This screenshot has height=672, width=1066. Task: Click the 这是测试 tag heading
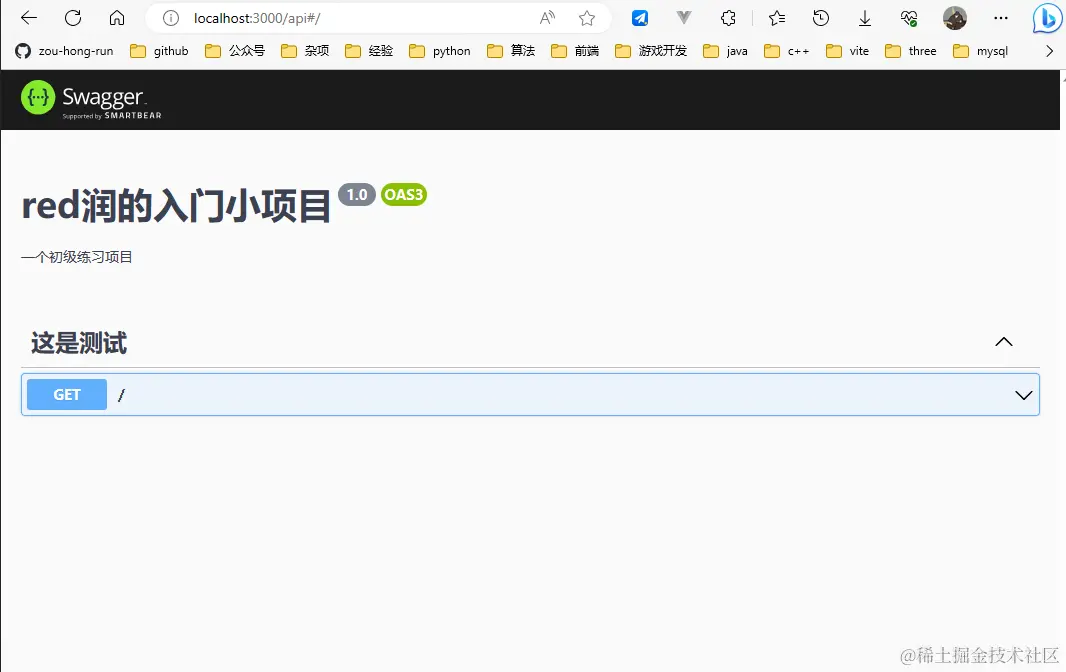[x=79, y=343]
